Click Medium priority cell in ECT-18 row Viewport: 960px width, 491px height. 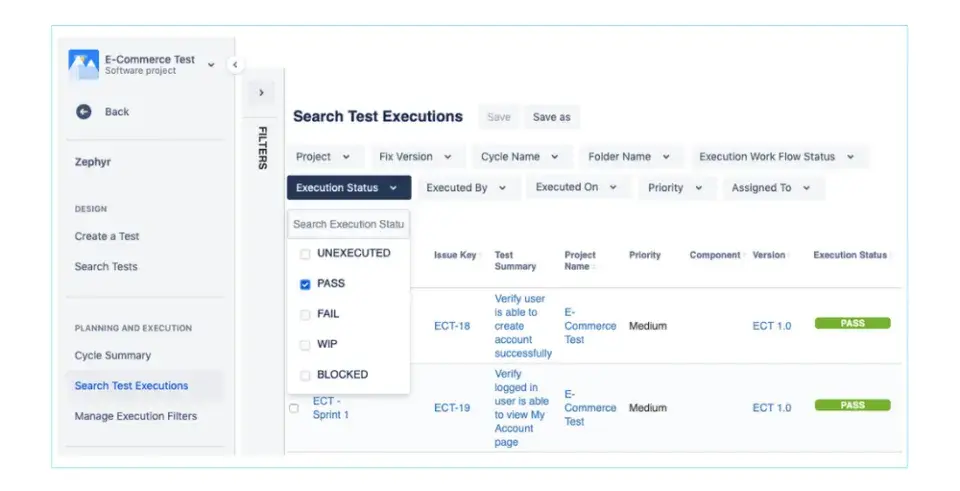click(x=648, y=326)
